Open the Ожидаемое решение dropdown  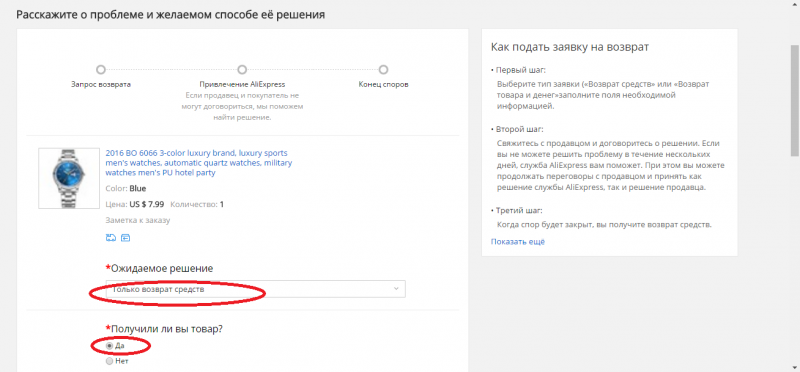click(256, 289)
